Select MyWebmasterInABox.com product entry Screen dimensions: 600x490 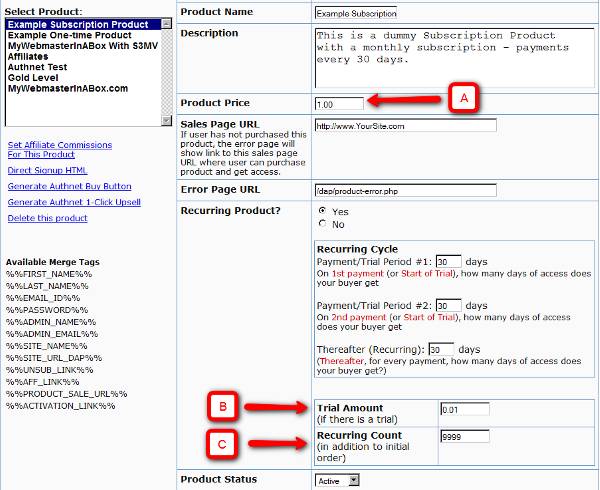point(67,89)
